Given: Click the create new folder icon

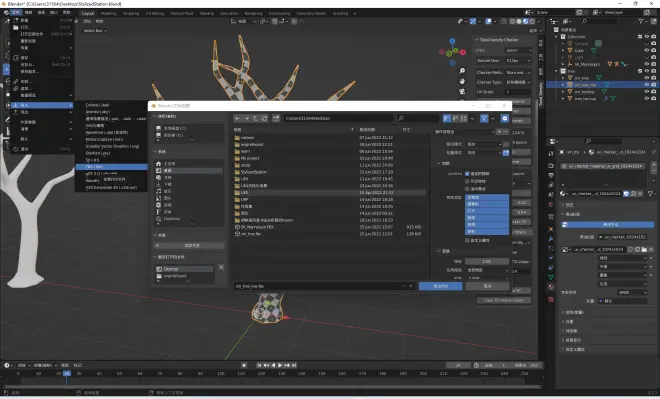Looking at the screenshot, I should pos(276,119).
